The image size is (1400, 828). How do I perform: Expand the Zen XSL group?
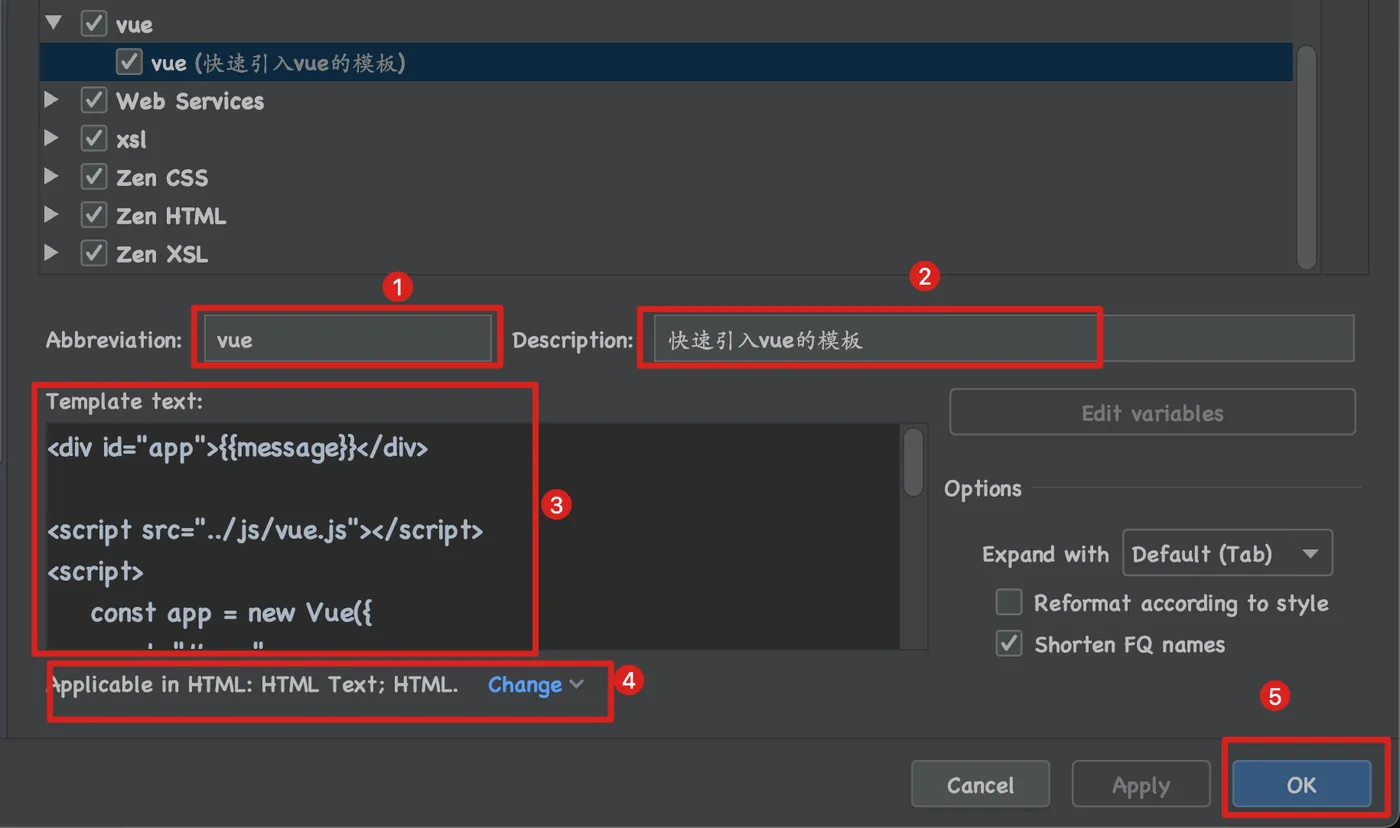(52, 253)
